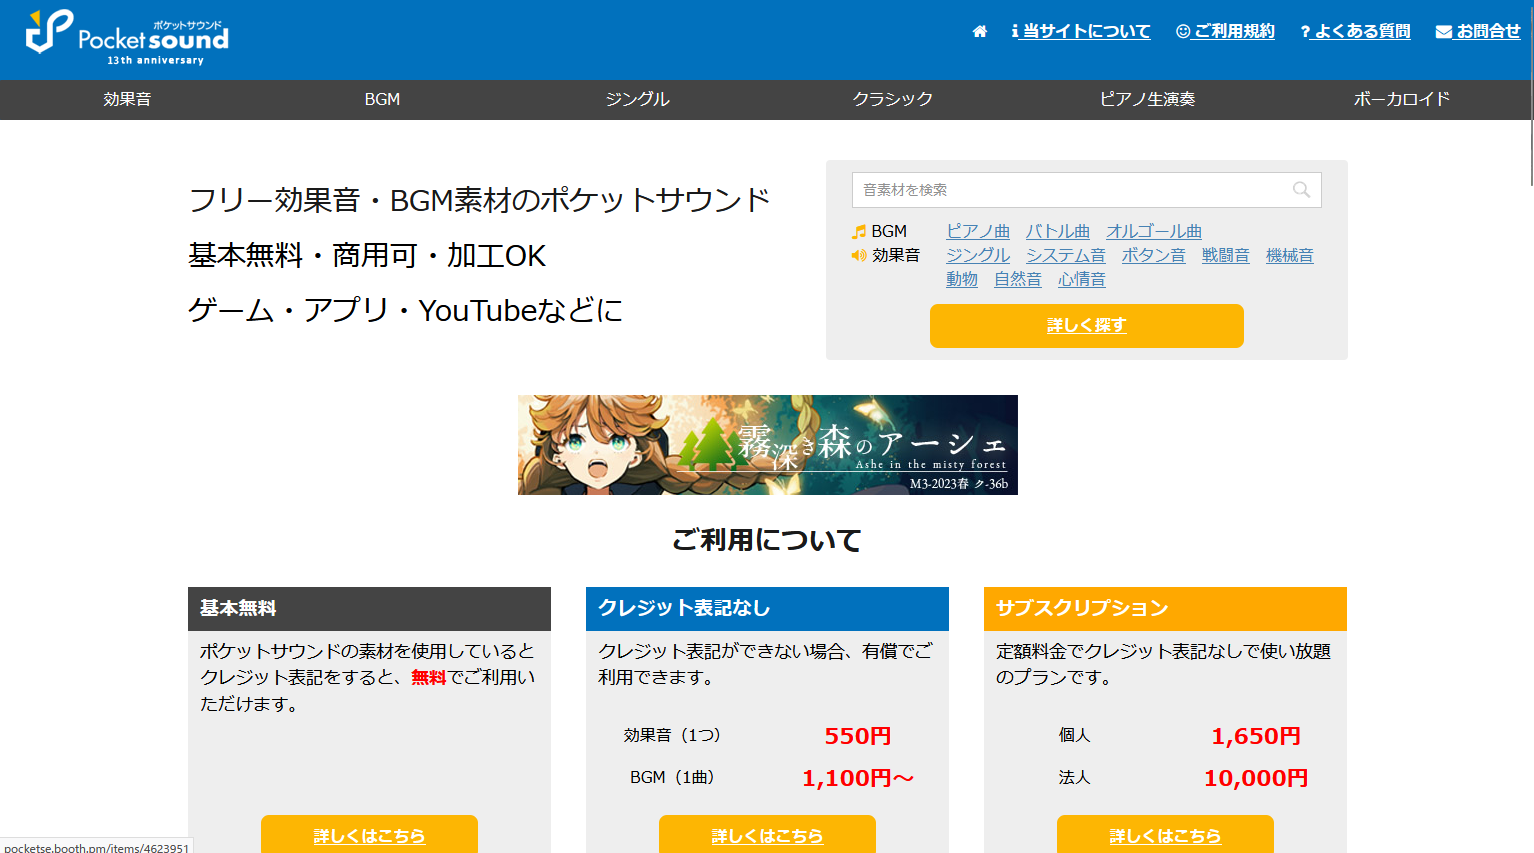Click 詳しくはこちら under サブスクリプション
Screen dimensions: 1534x853
click(x=1165, y=835)
